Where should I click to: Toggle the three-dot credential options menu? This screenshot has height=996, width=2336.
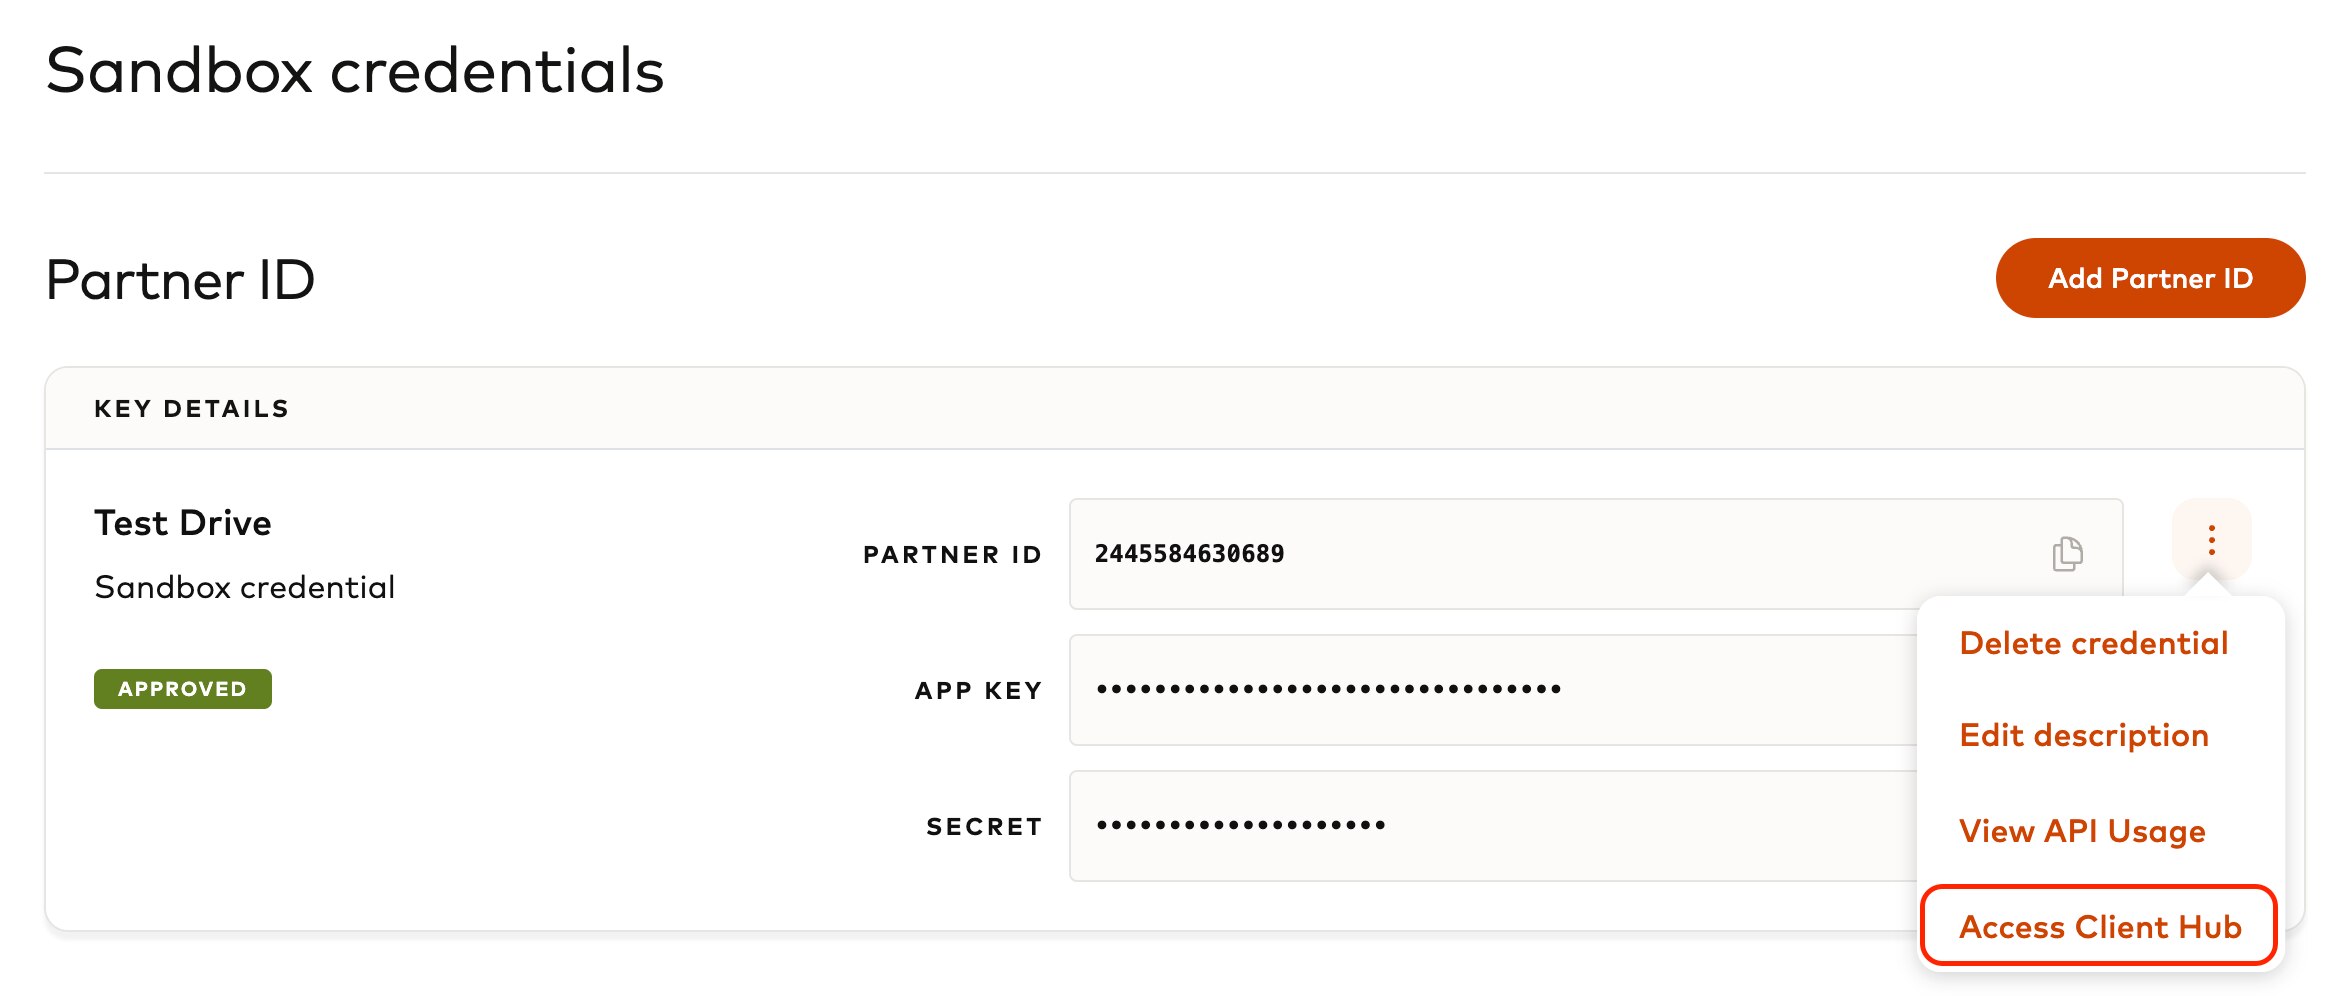[x=2211, y=540]
